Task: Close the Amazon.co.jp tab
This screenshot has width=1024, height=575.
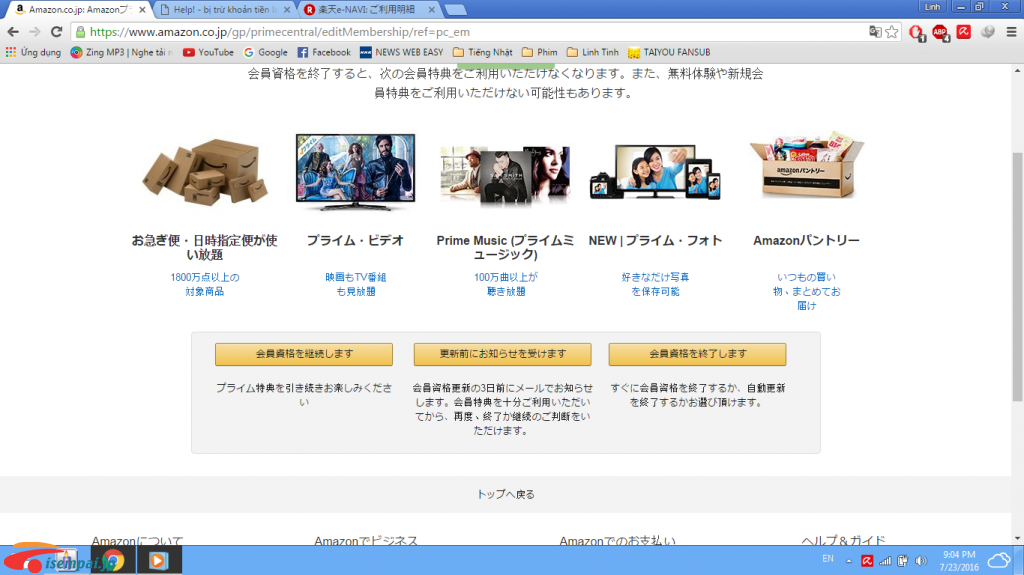Action: tap(142, 10)
